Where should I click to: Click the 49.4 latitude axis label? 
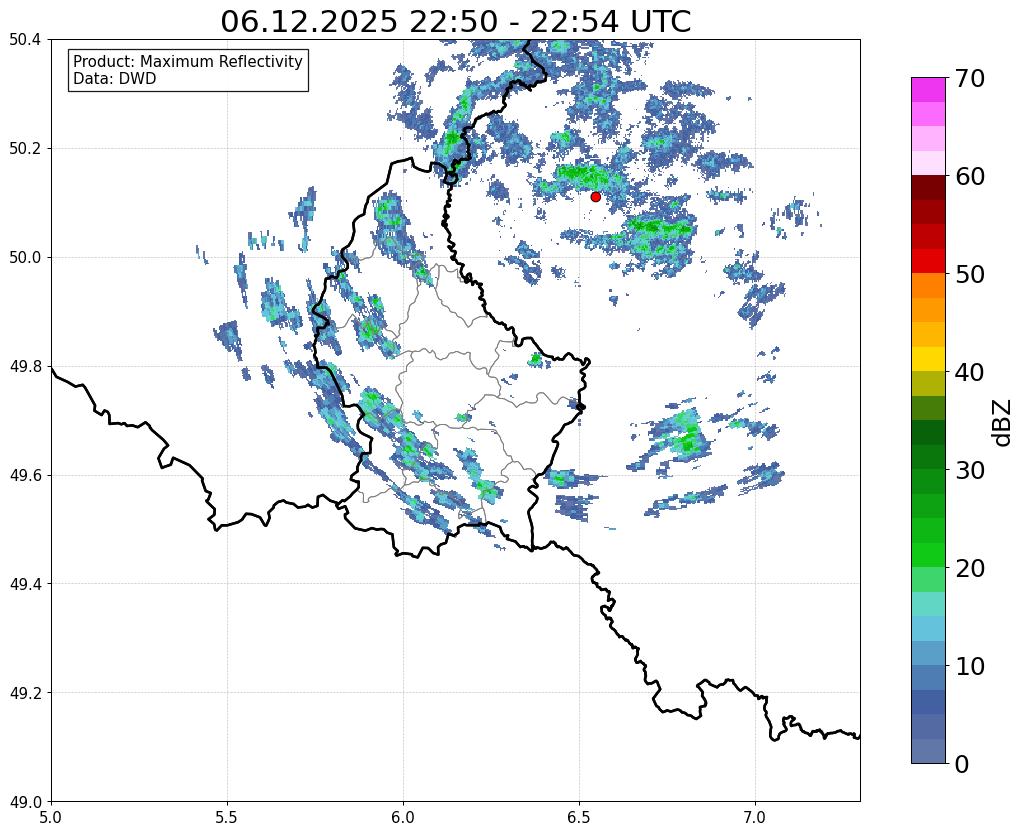[25, 584]
